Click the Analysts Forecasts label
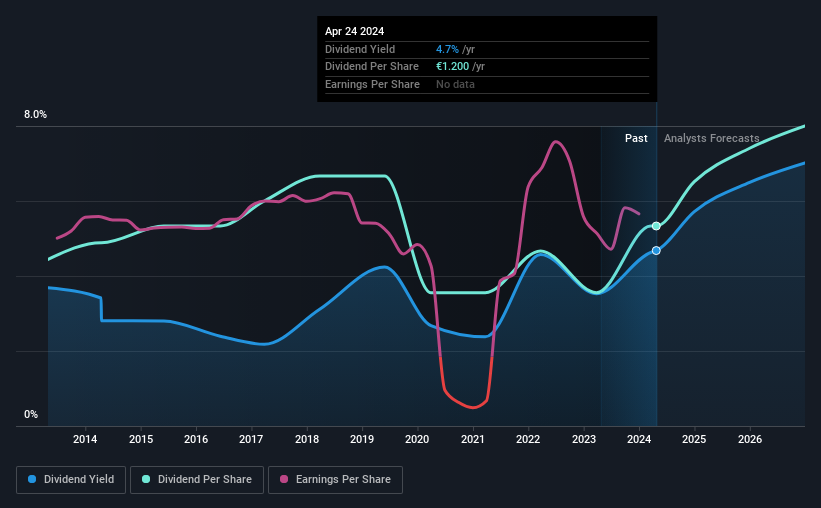Viewport: 821px width, 508px height. 712,138
